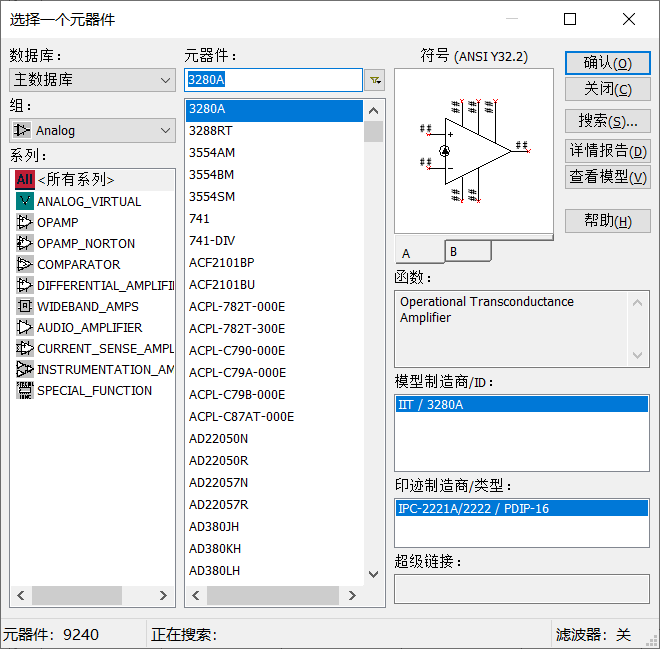Select component 3554AM
660x649 pixels.
[x=274, y=153]
